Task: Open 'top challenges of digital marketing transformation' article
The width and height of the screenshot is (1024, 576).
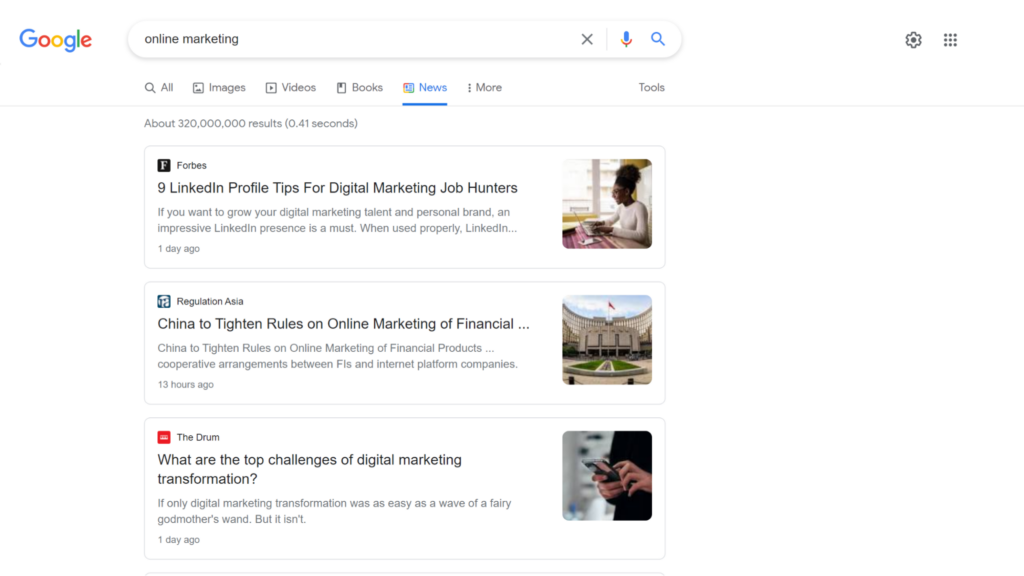Action: coord(310,469)
